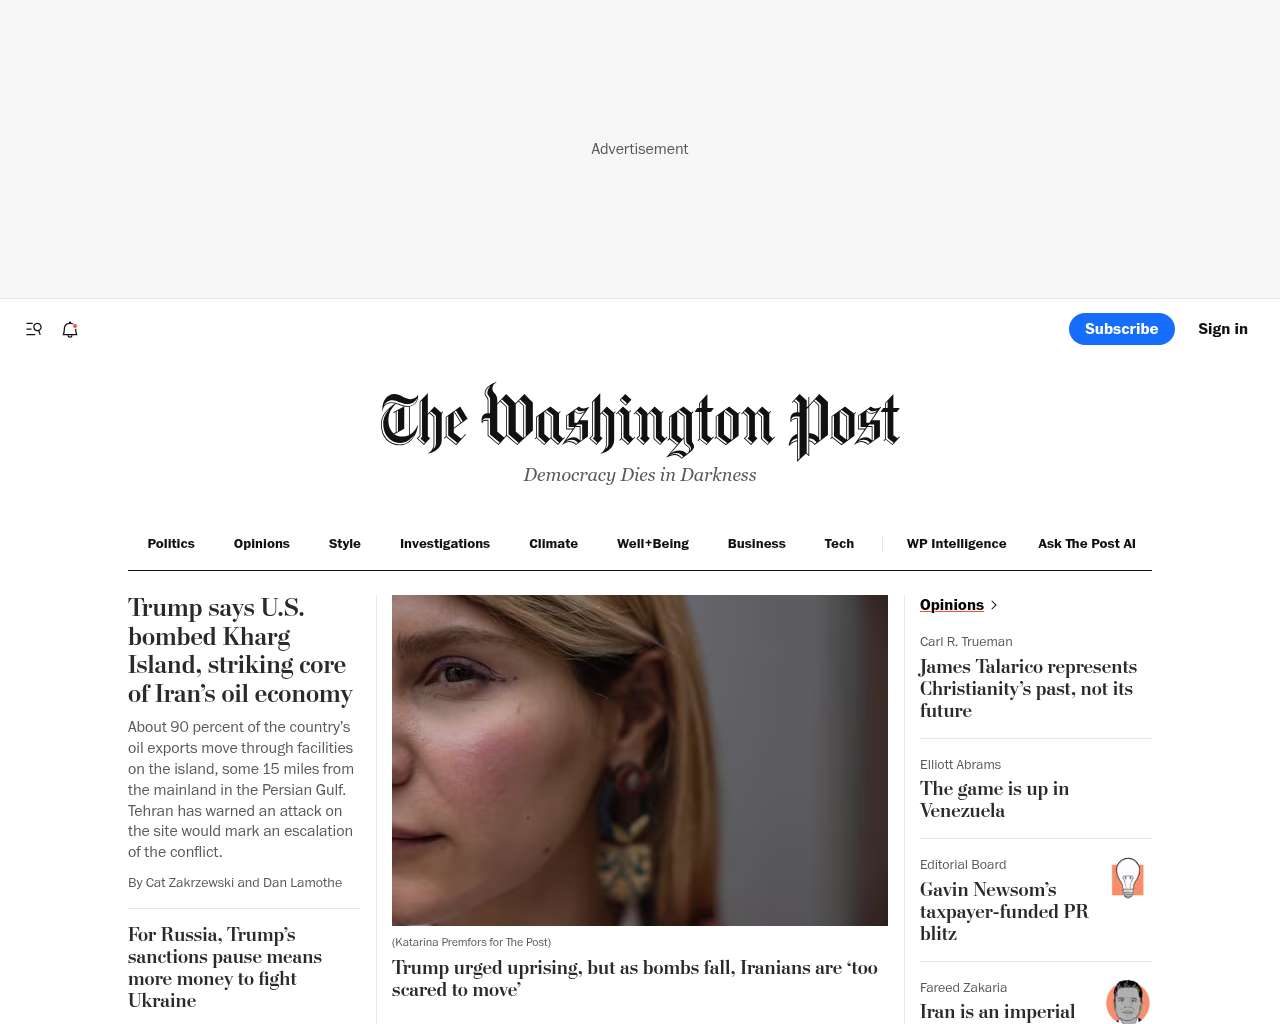Viewport: 1280px width, 1024px height.
Task: Go to the Investigations section
Action: [445, 544]
